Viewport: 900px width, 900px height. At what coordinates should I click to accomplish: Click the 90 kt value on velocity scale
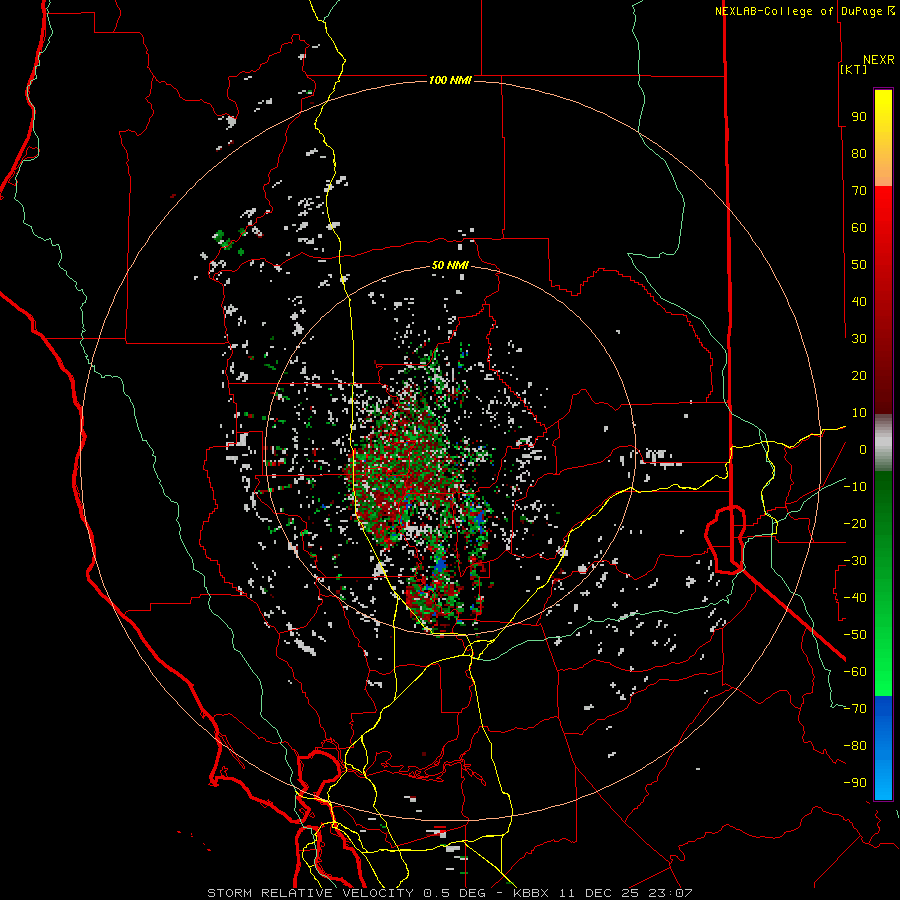coord(859,117)
